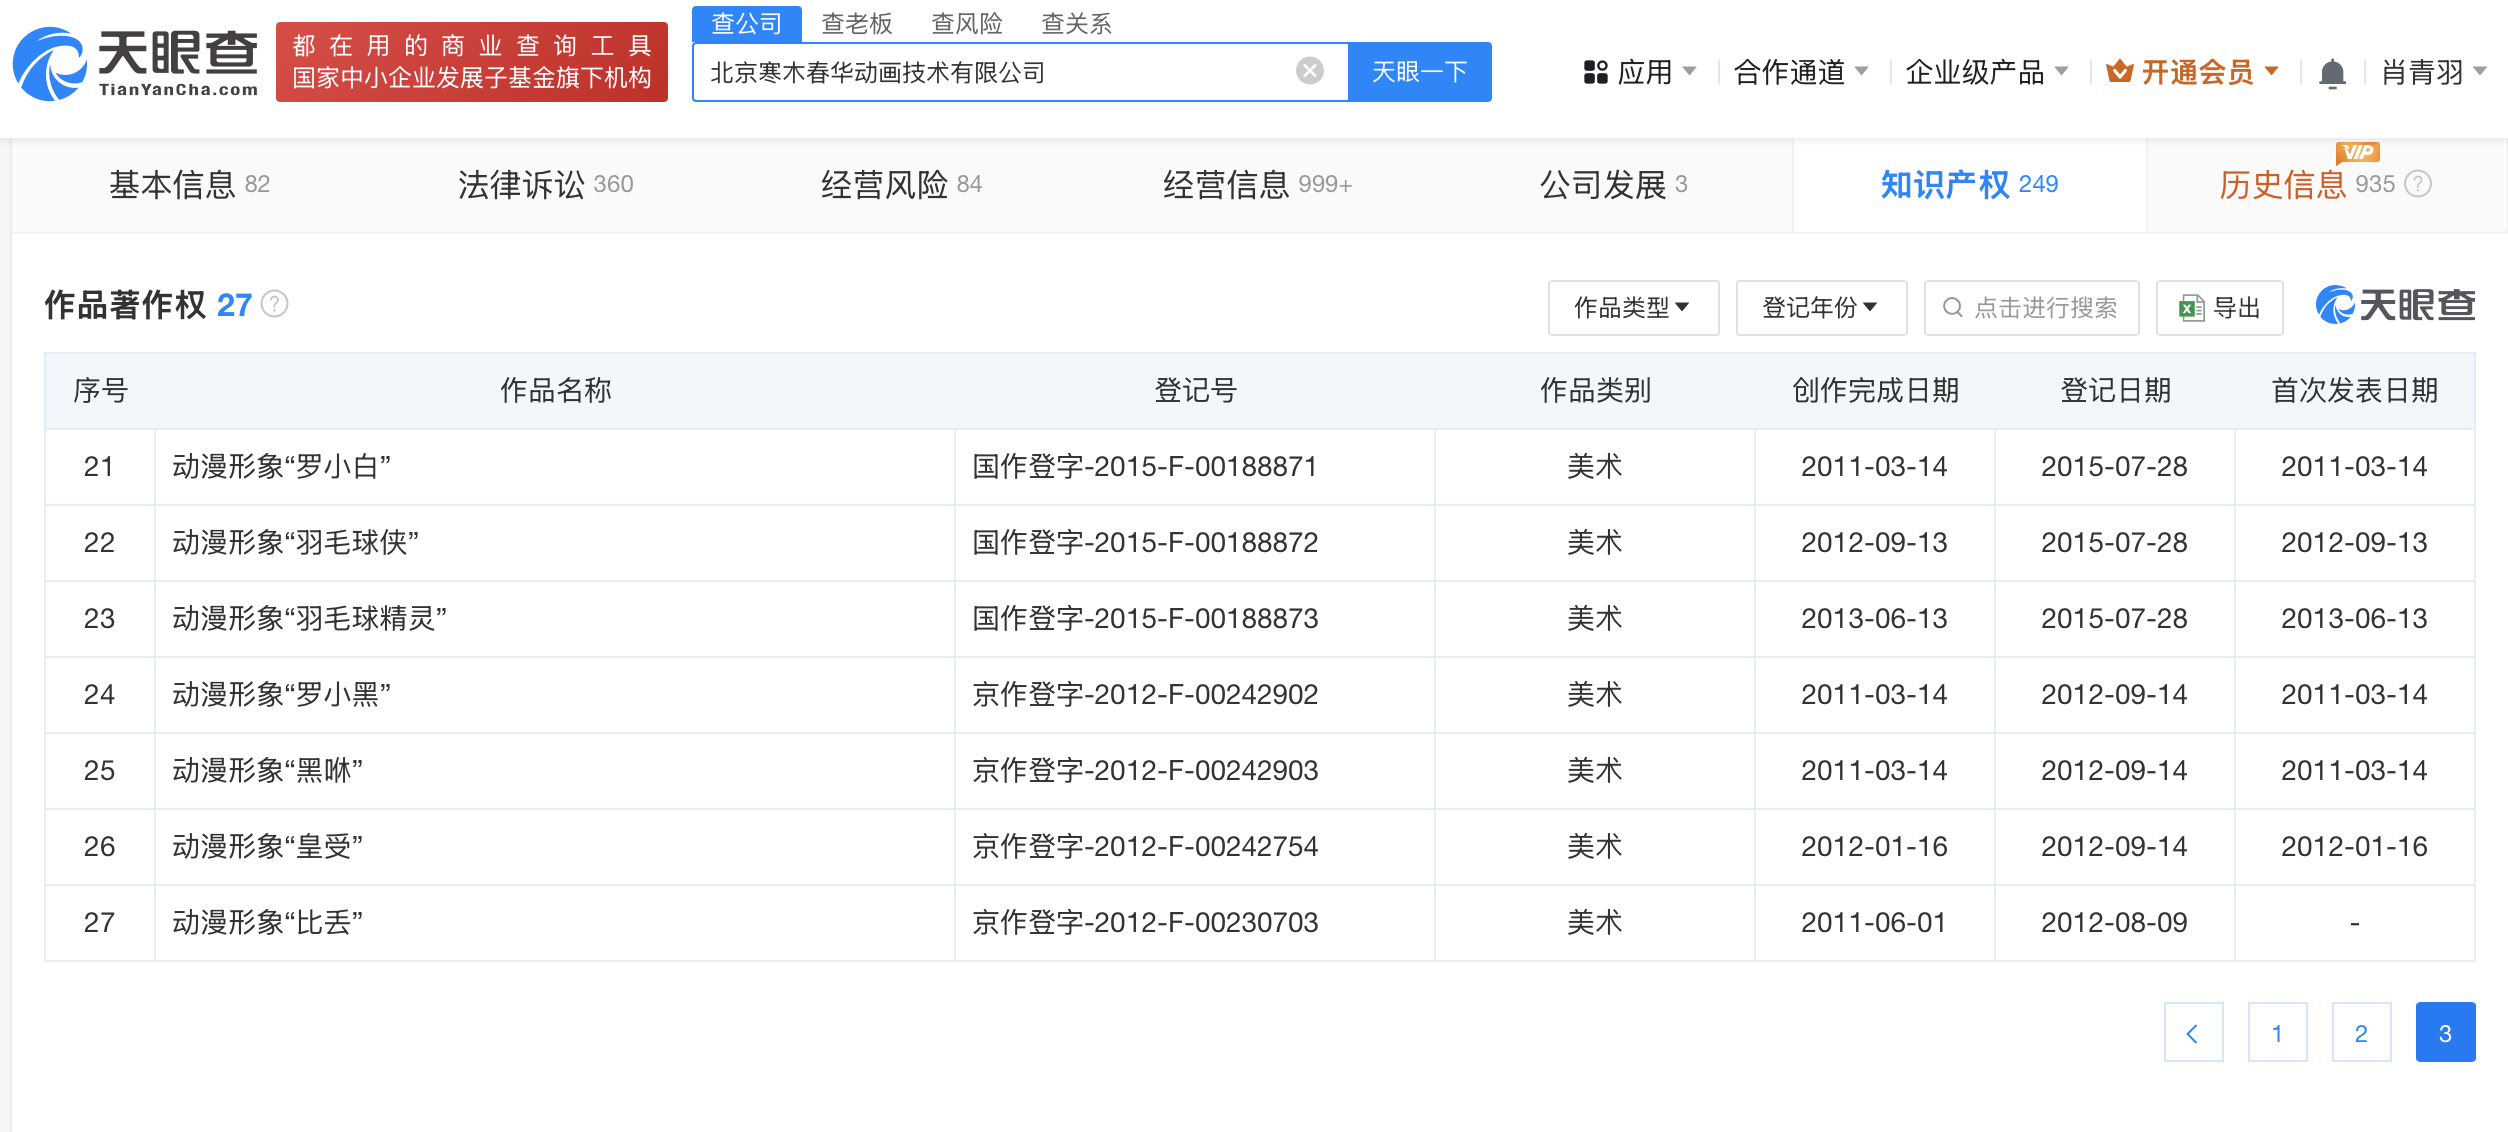Select the 查关系 search tab

(x=1077, y=23)
